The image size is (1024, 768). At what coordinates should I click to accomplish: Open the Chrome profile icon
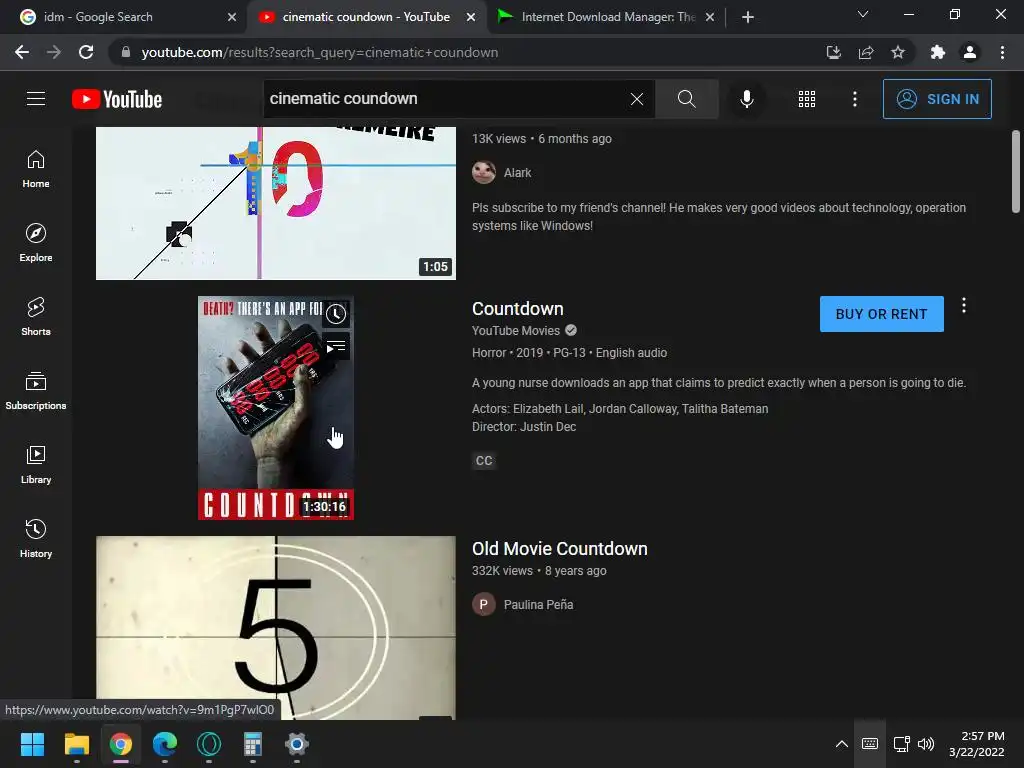(970, 52)
